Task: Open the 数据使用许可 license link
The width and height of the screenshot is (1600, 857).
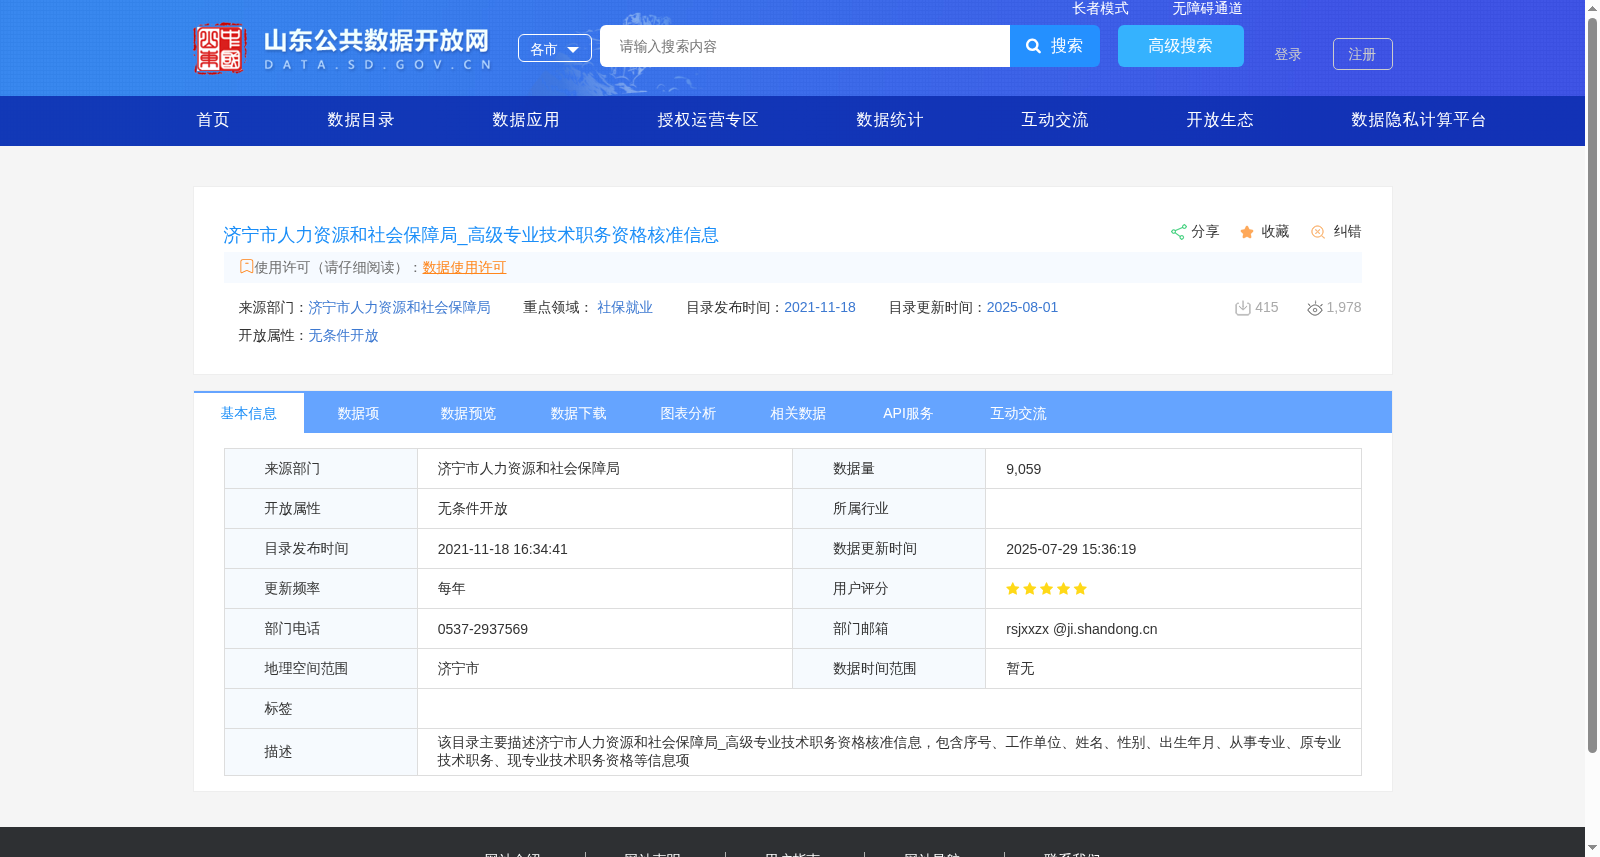Action: point(464,267)
